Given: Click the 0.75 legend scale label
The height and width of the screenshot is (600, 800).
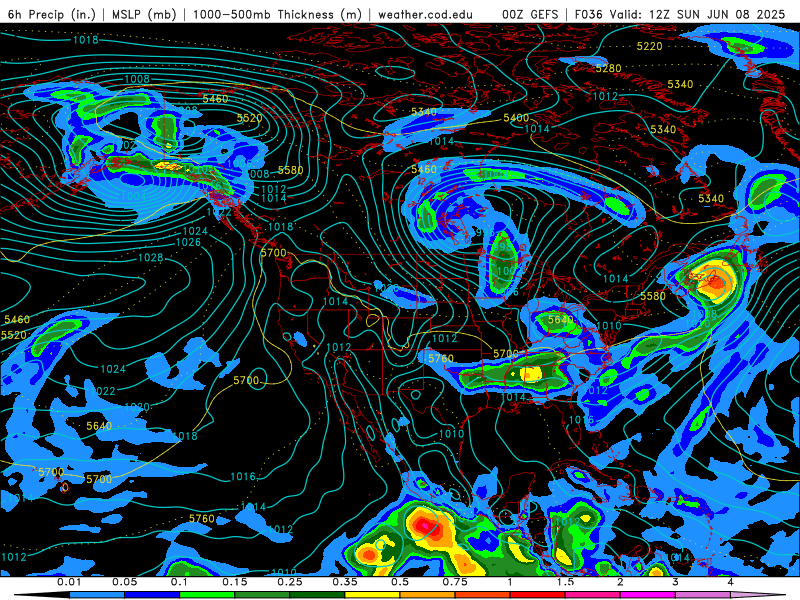Looking at the screenshot, I should click(x=455, y=582).
